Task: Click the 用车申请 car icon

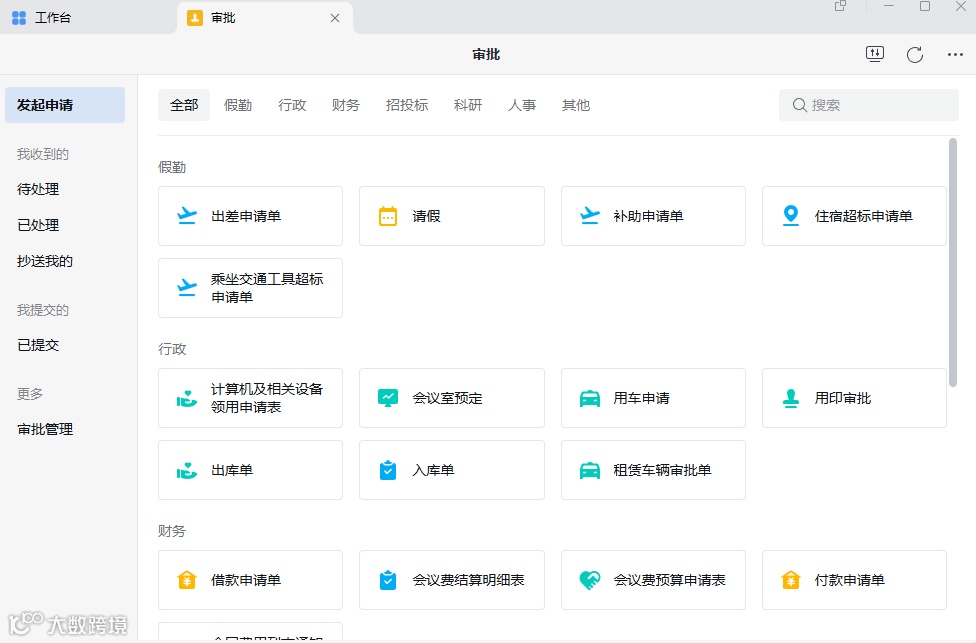Action: tap(589, 398)
